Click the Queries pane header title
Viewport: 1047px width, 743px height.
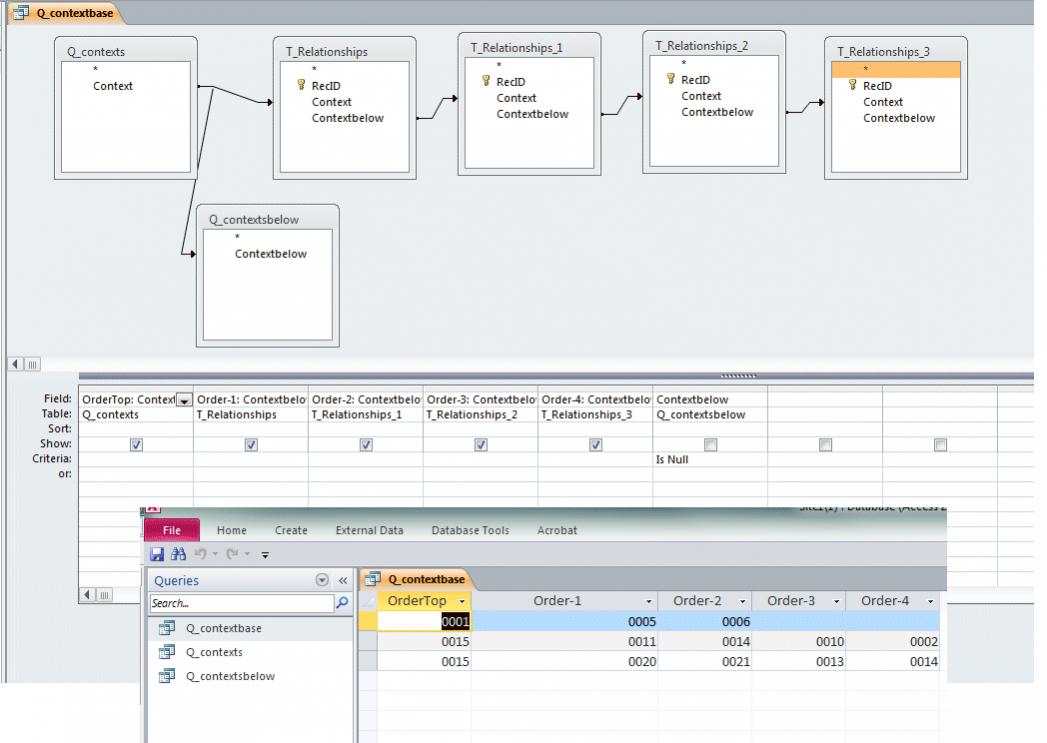(x=176, y=581)
